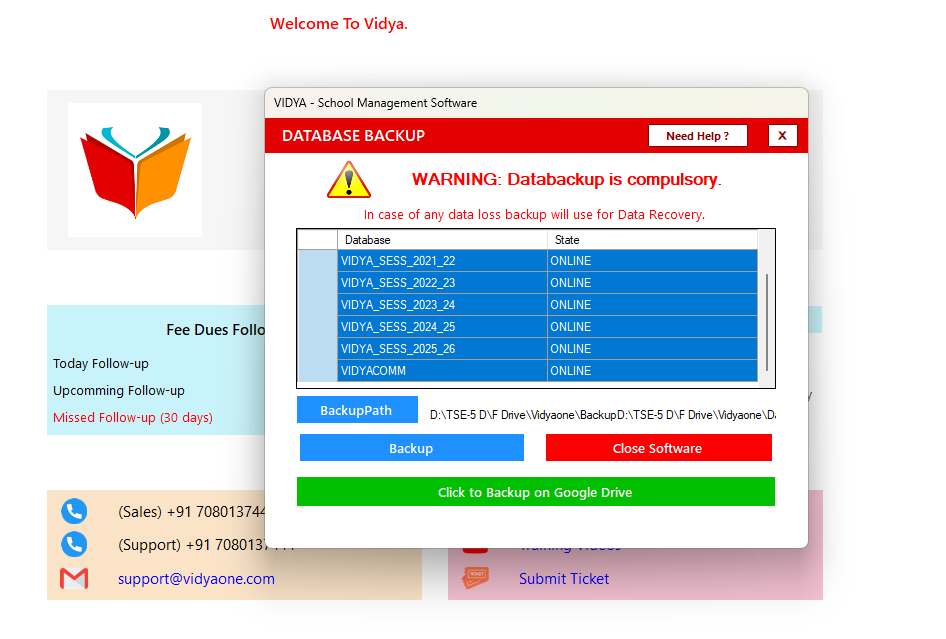Click the VIDYA - School Management Software title bar

click(x=536, y=103)
